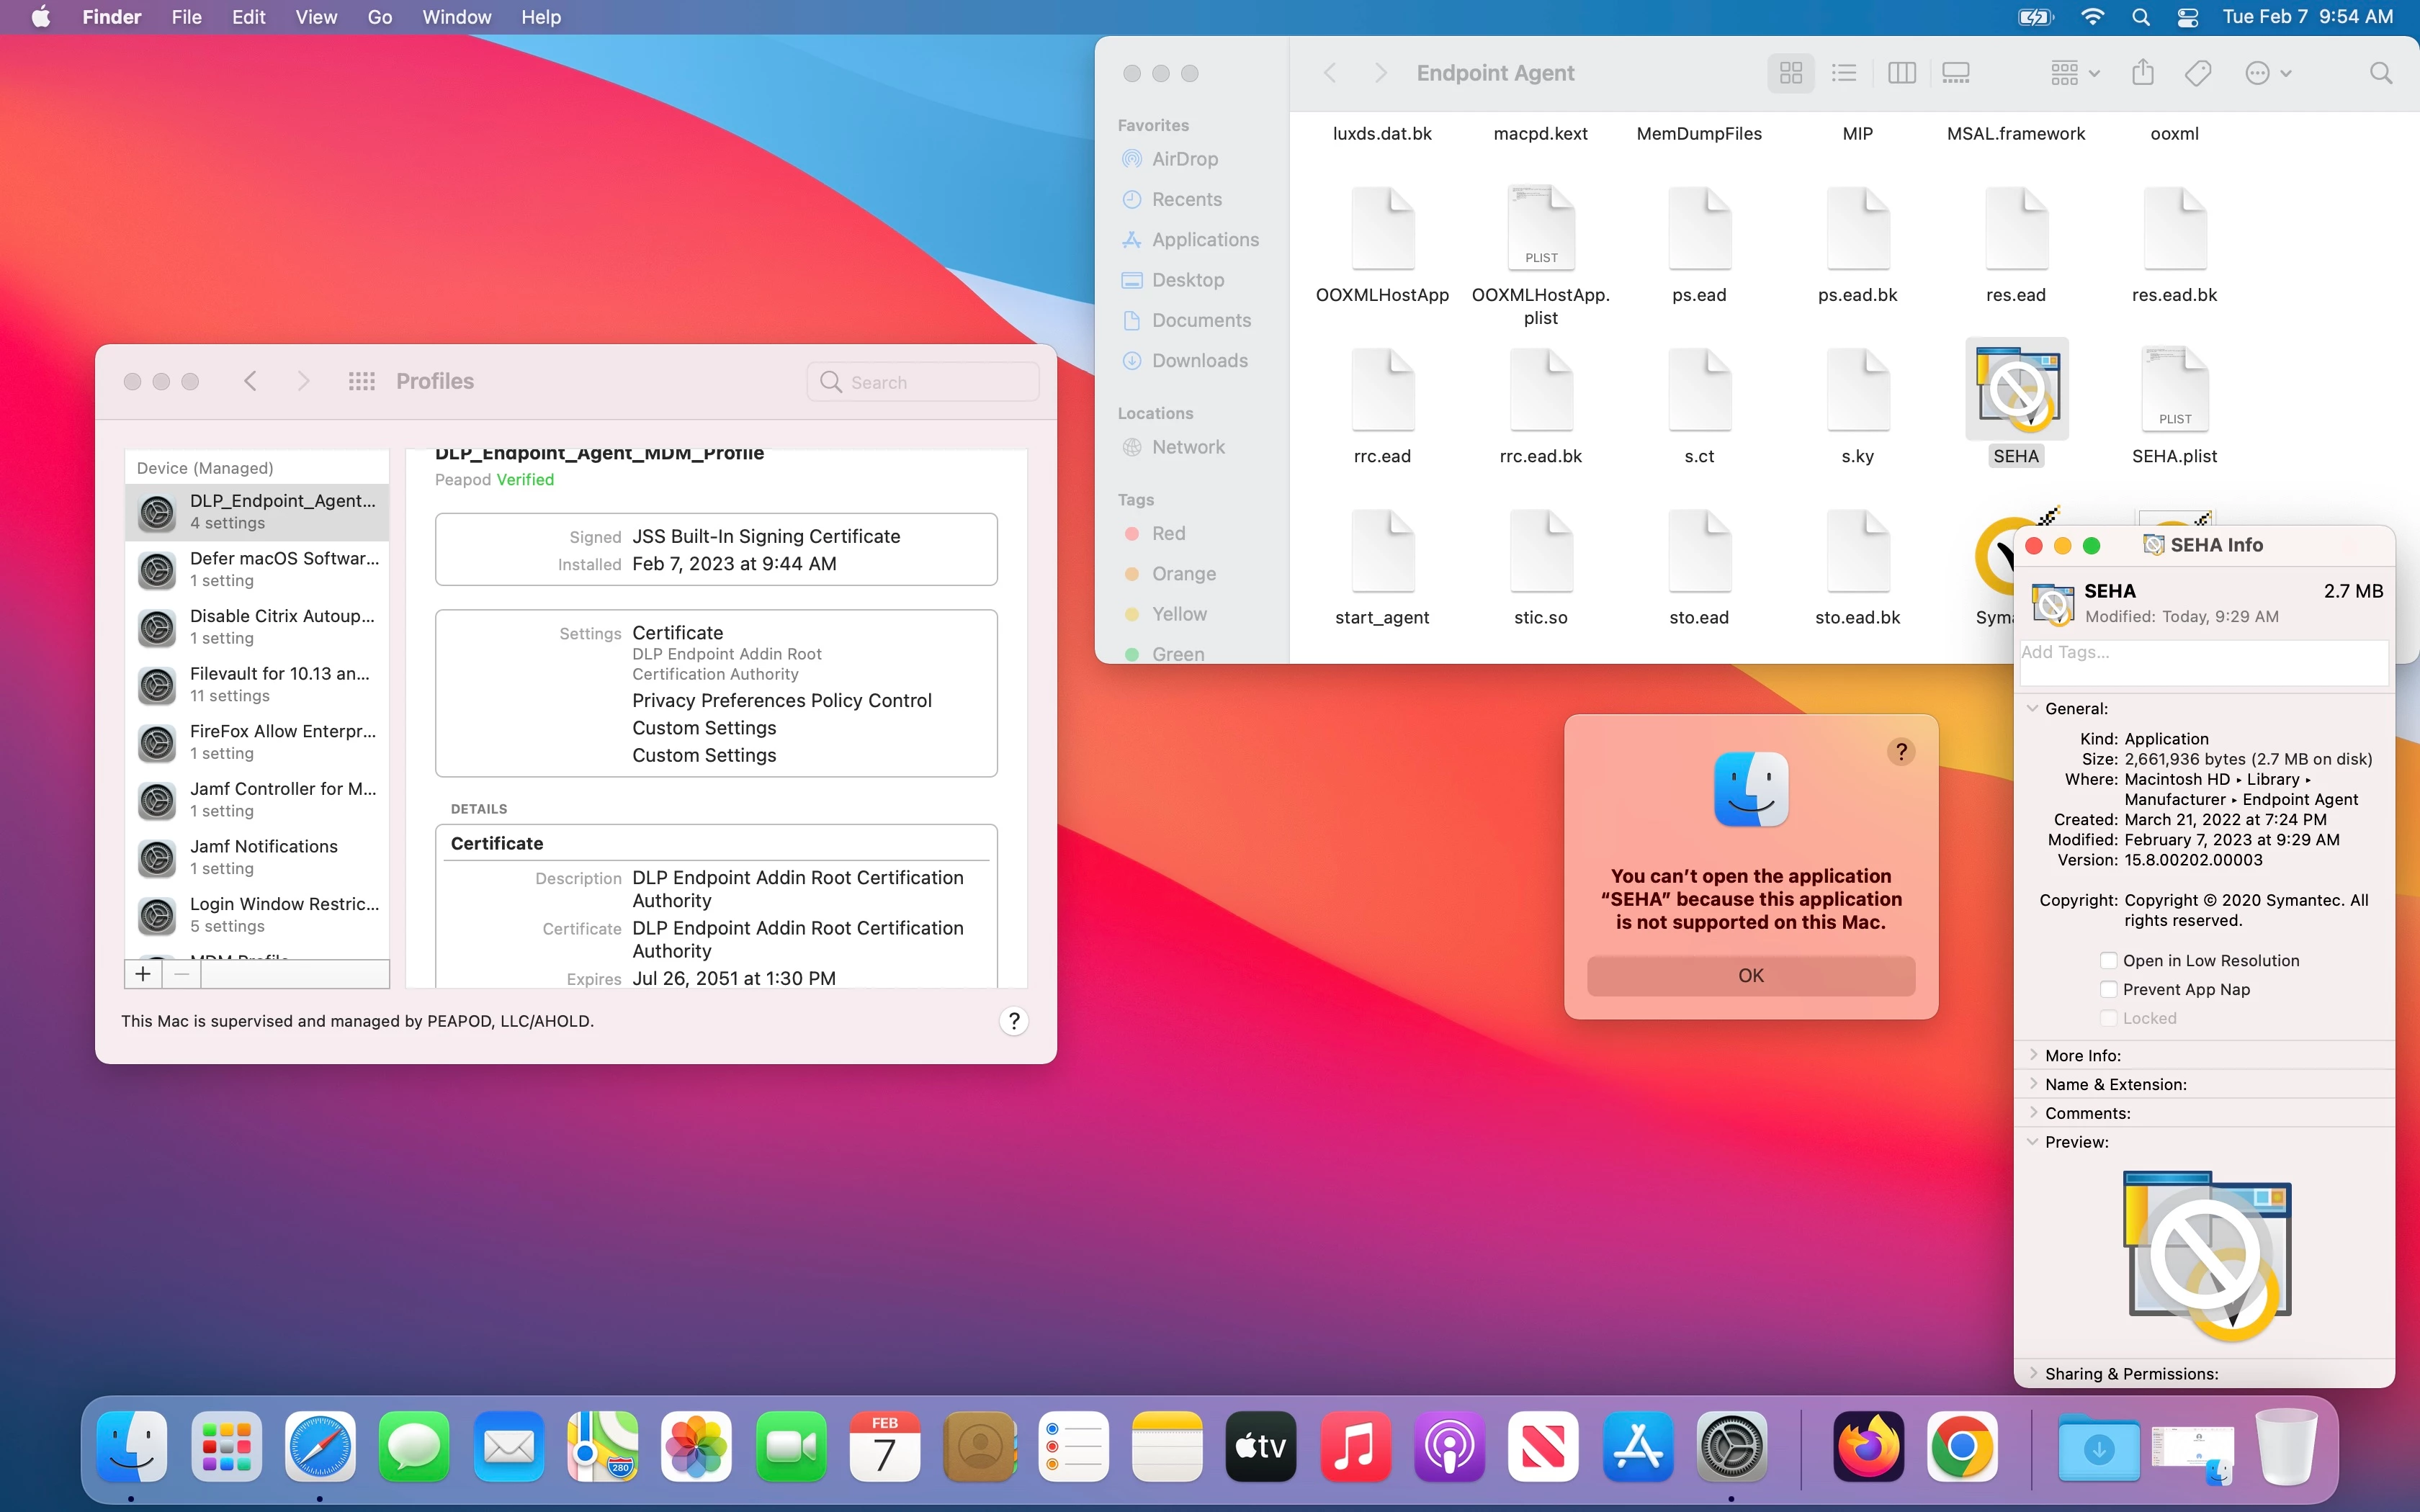Check the Prevent App Nap option

click(2108, 989)
